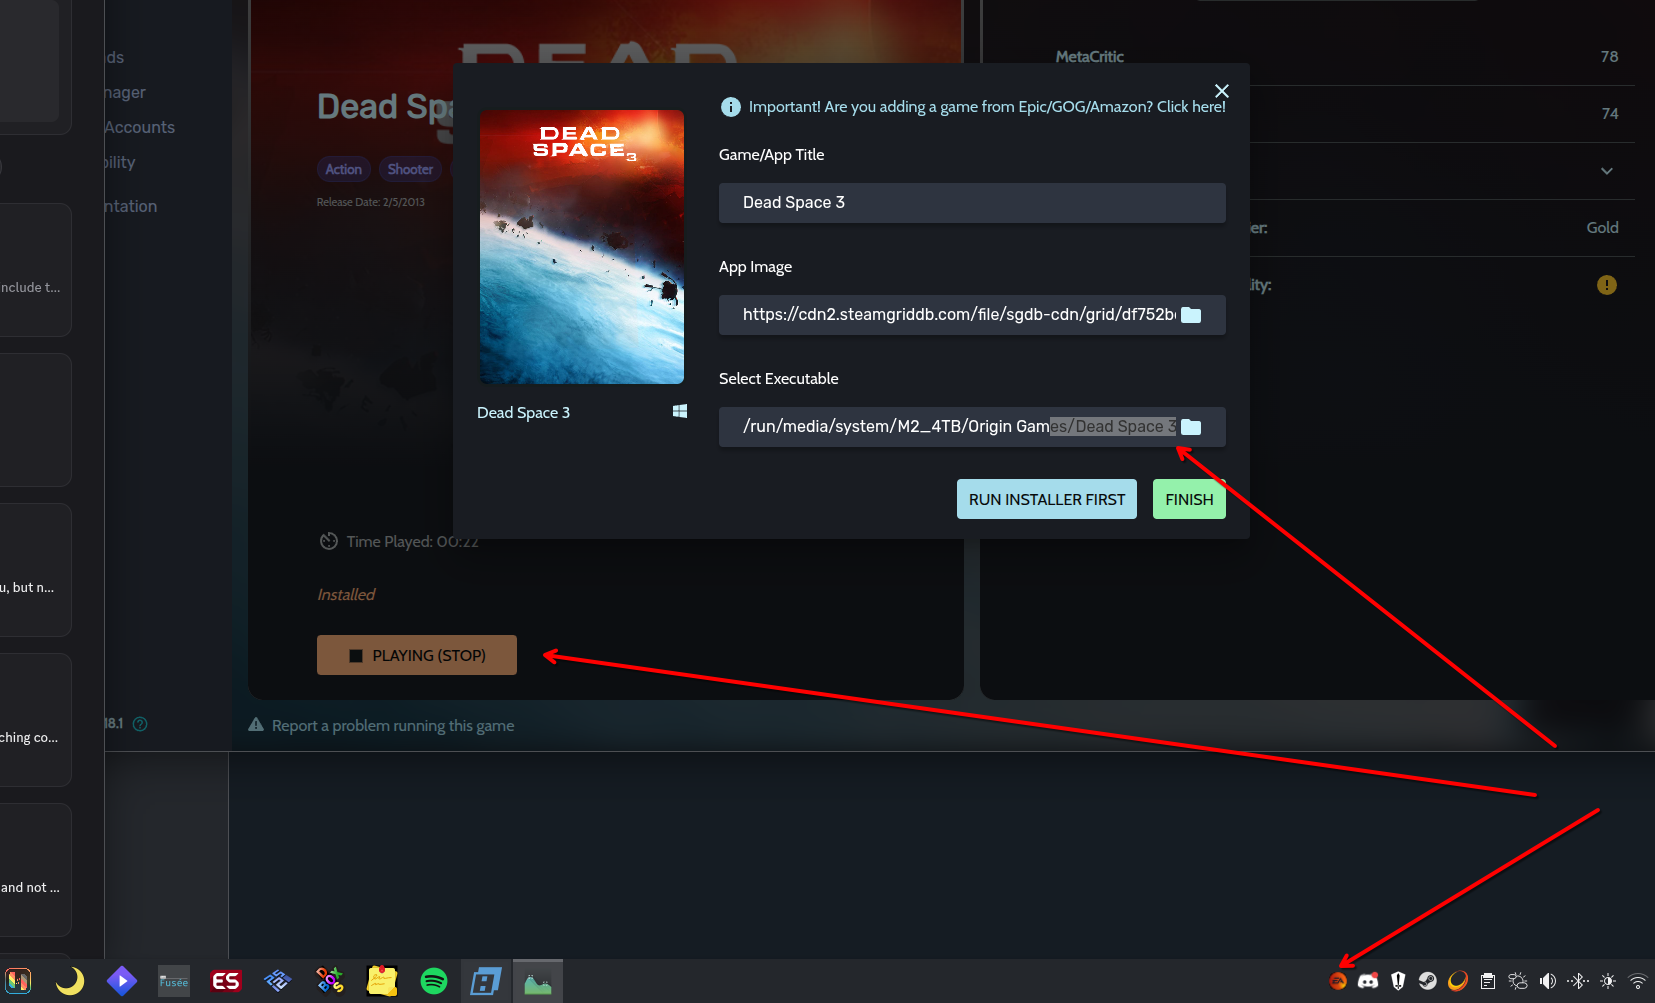Click the info icon beside the Important notice

pyautogui.click(x=731, y=107)
